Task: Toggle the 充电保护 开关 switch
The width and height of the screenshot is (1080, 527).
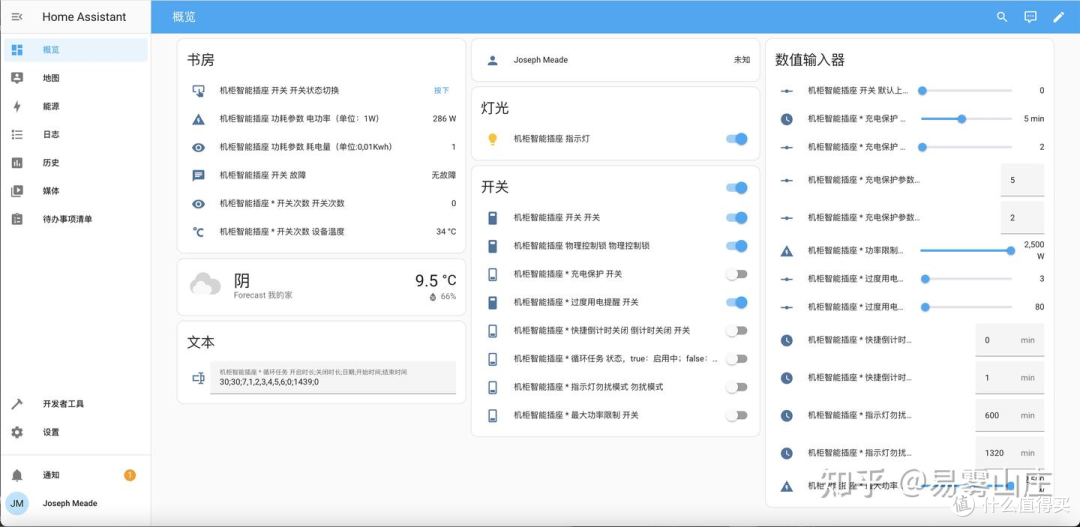Action: click(736, 274)
